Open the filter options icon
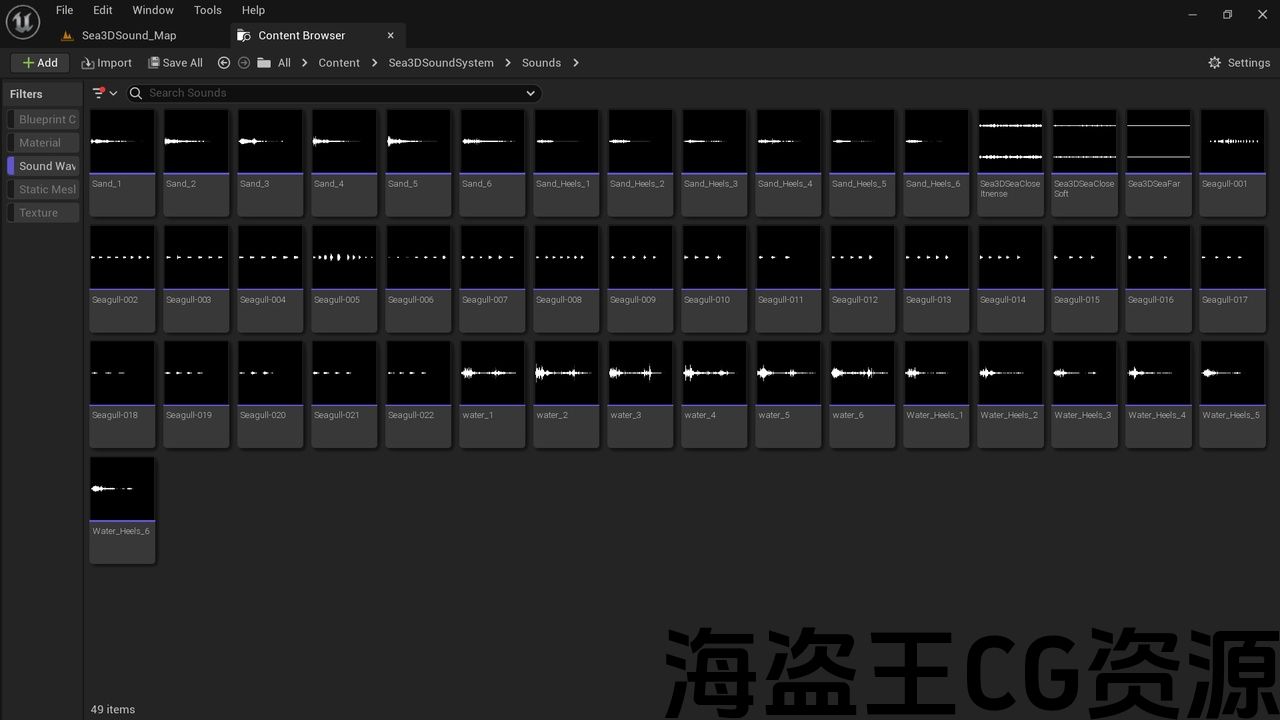The width and height of the screenshot is (1280, 720). [99, 93]
